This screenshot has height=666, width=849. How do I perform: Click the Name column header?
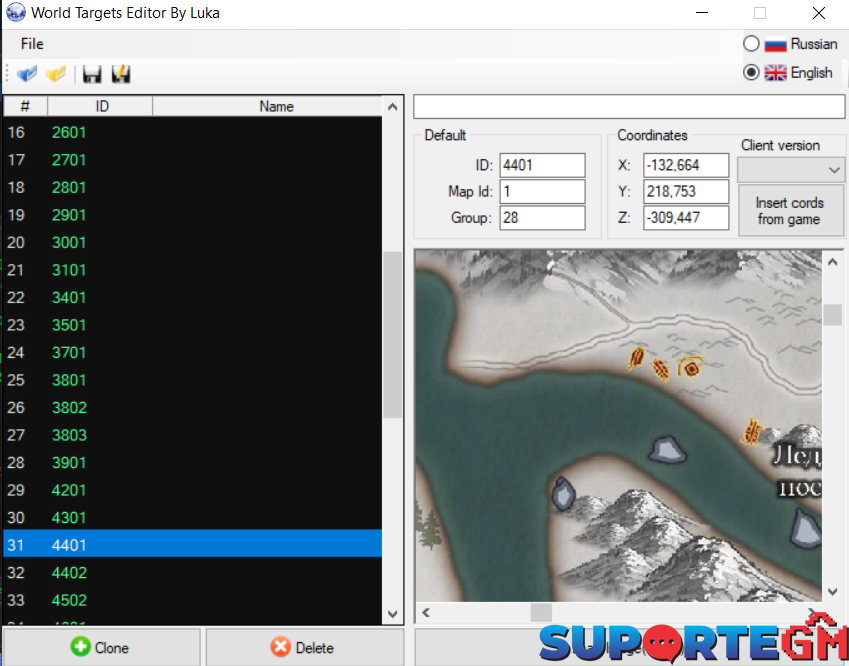[267, 106]
